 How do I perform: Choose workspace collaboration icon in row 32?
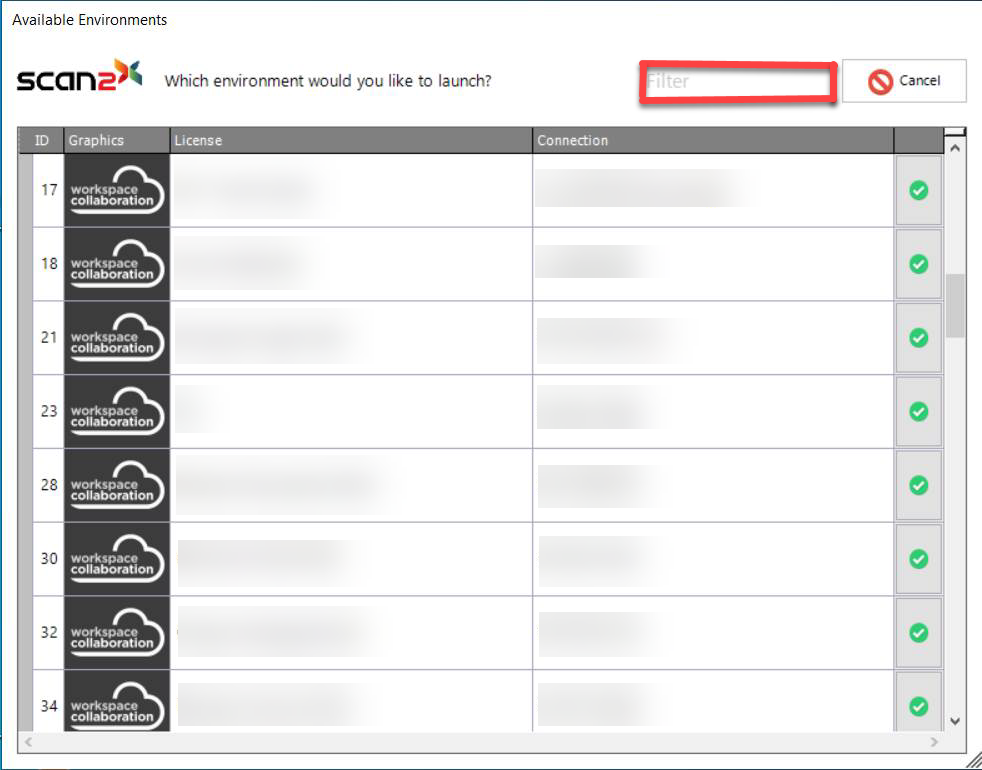pyautogui.click(x=117, y=633)
